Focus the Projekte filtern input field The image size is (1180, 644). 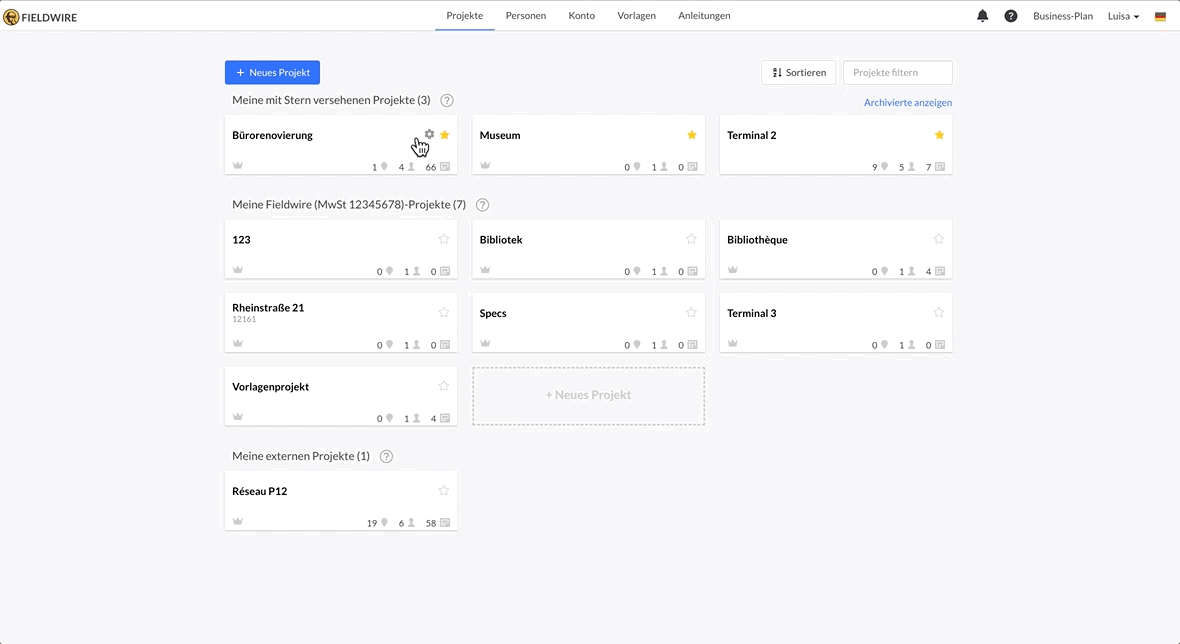tap(897, 72)
